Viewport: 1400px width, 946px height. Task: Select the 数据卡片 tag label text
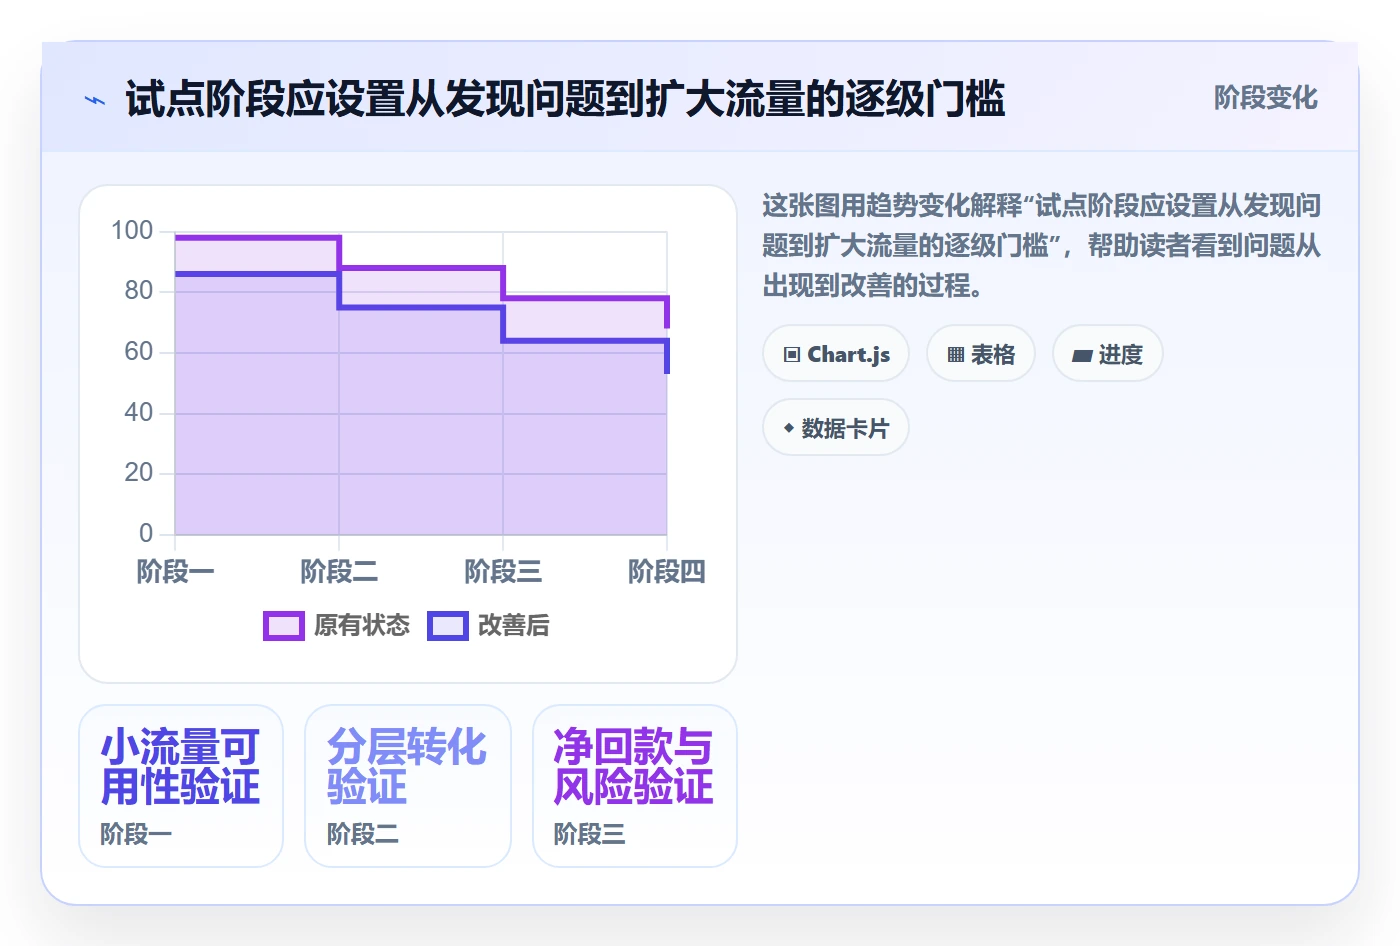[x=845, y=428]
